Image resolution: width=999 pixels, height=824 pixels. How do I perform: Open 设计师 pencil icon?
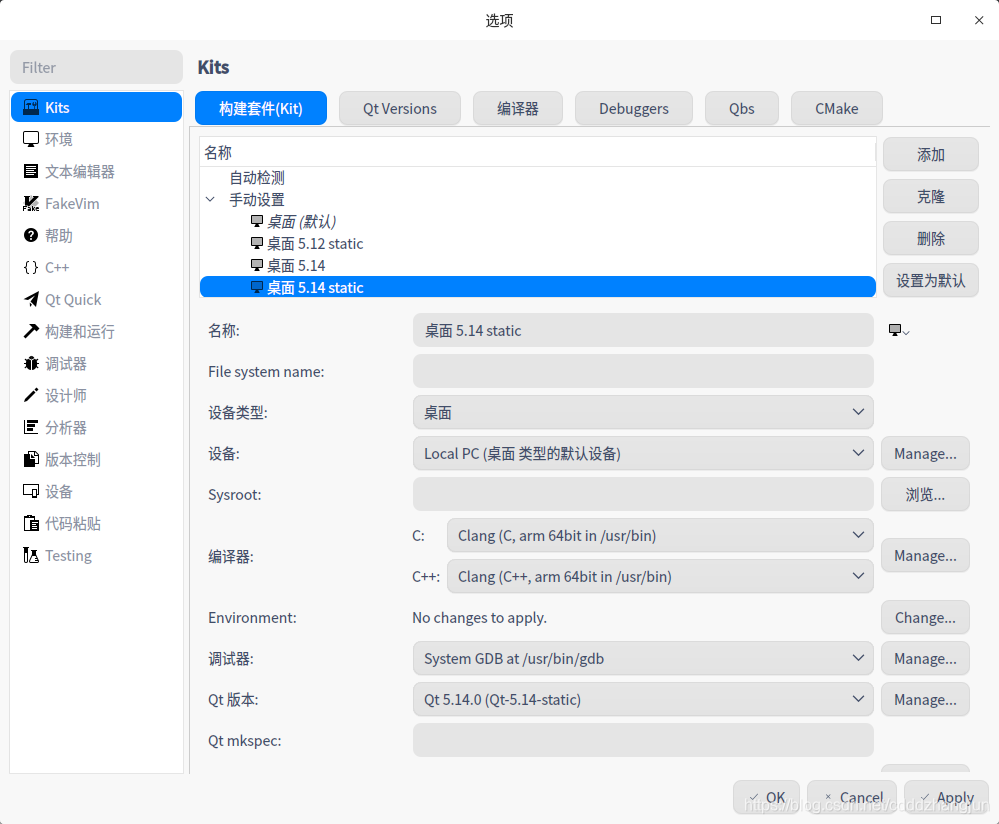(31, 395)
